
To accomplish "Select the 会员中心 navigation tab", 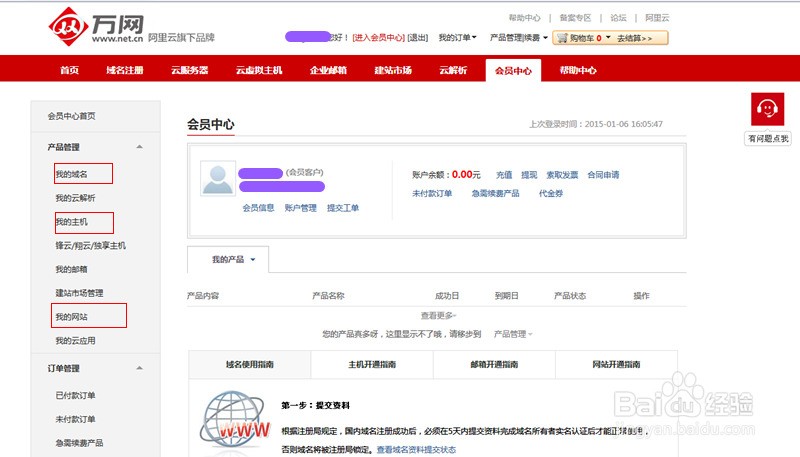I will coord(513,70).
